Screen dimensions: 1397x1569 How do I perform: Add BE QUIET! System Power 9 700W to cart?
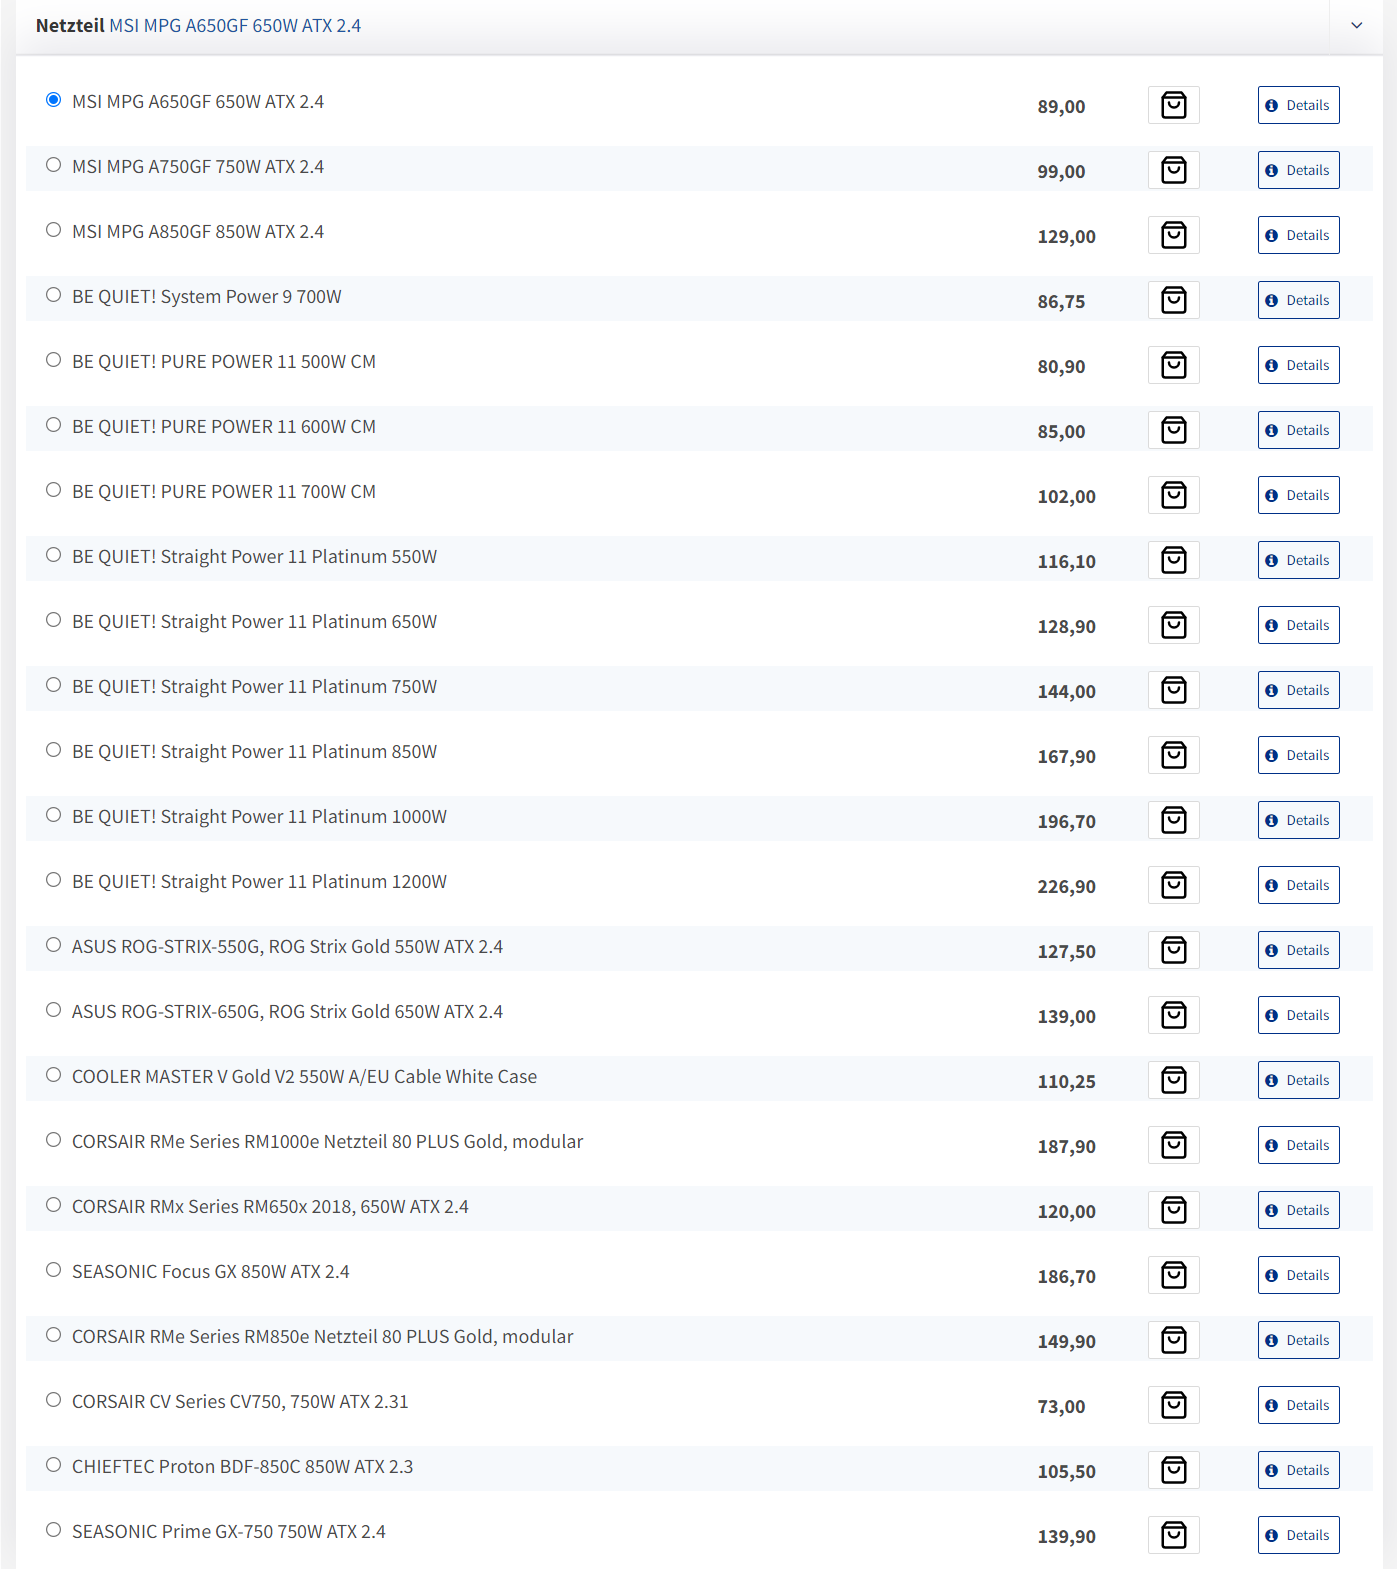1173,300
